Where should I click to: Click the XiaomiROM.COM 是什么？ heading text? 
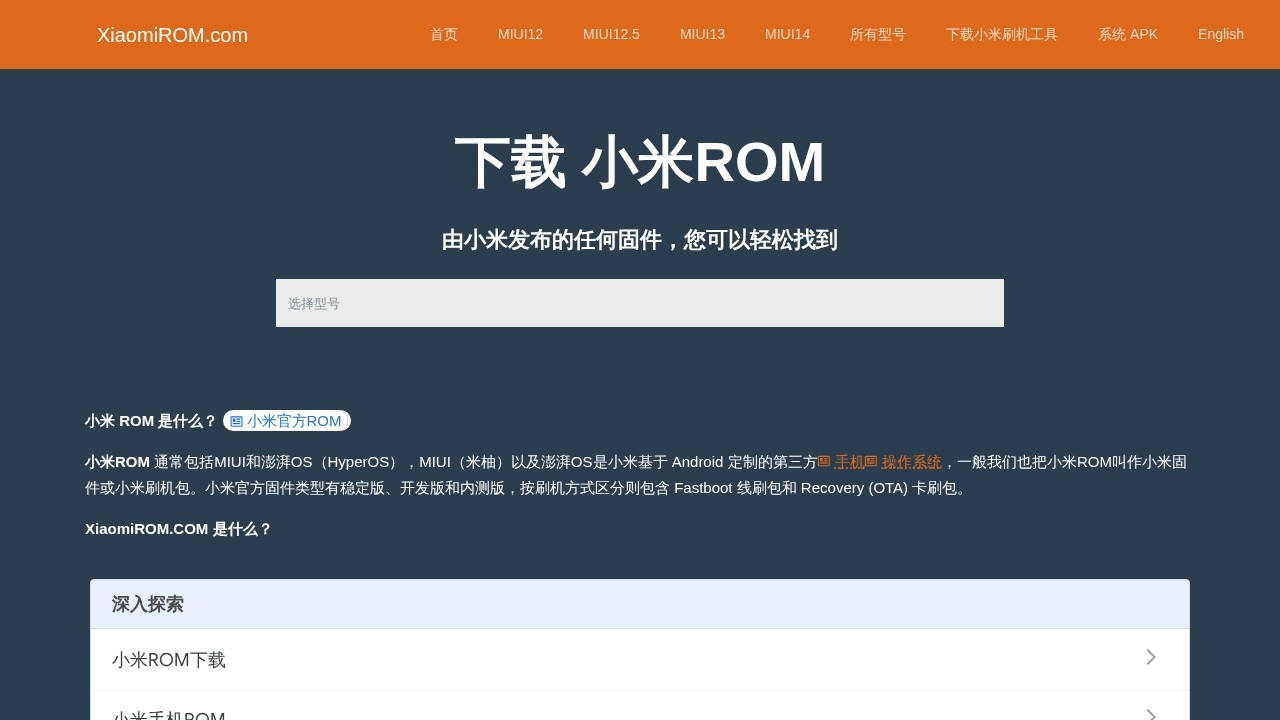(178, 529)
